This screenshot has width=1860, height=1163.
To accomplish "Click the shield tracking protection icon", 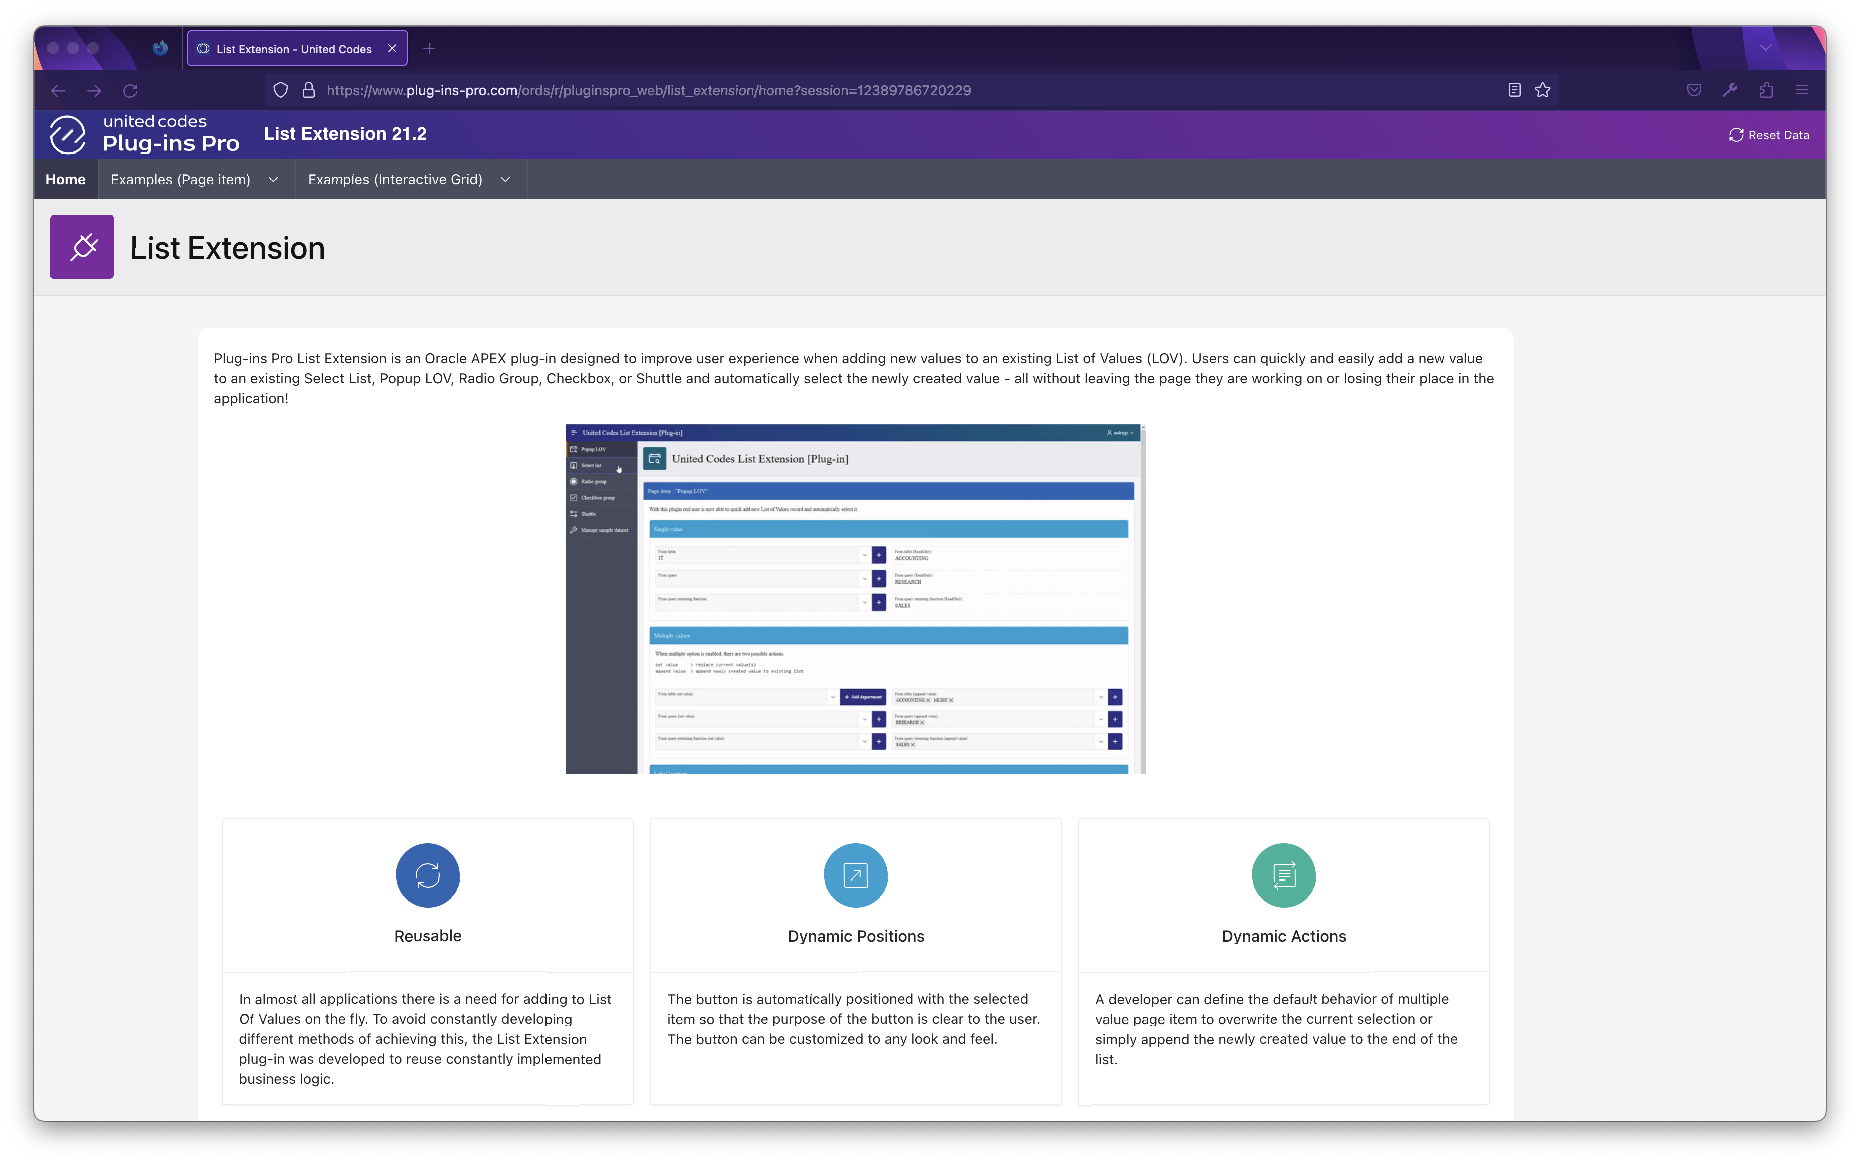I will (x=281, y=90).
